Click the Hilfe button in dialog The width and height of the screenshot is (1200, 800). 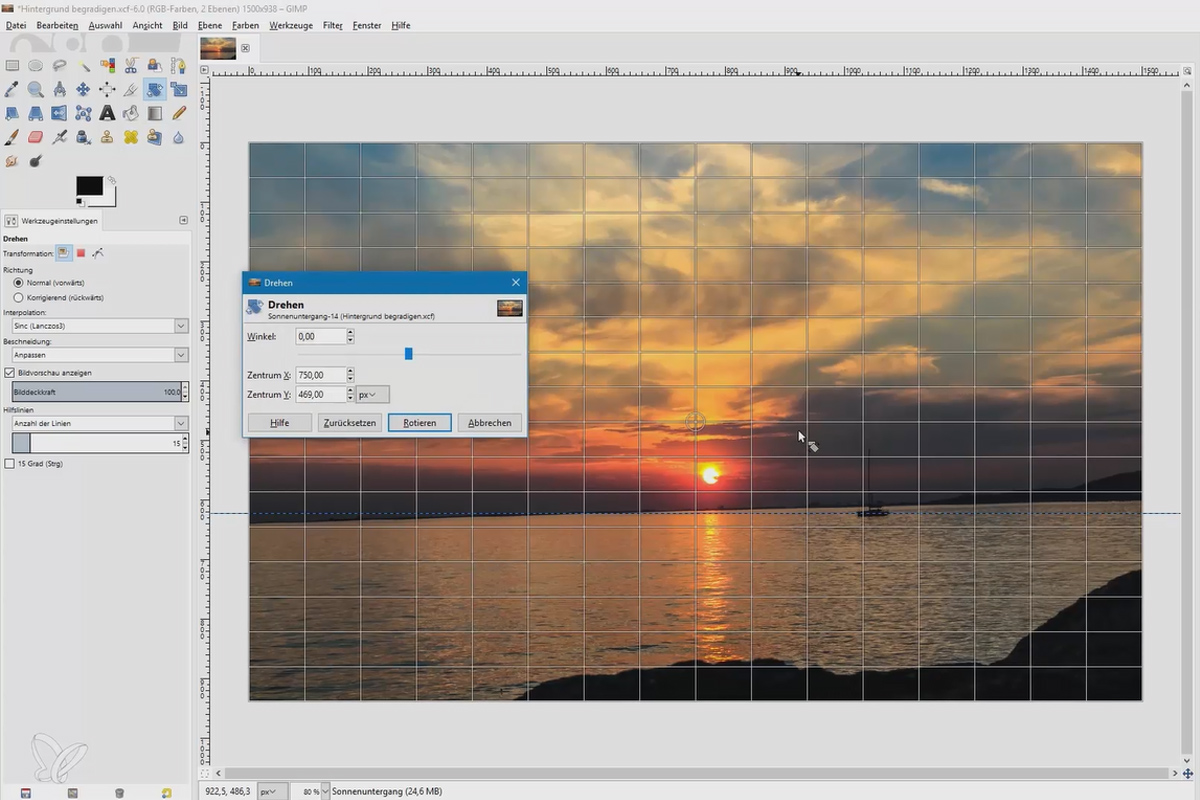tap(280, 423)
